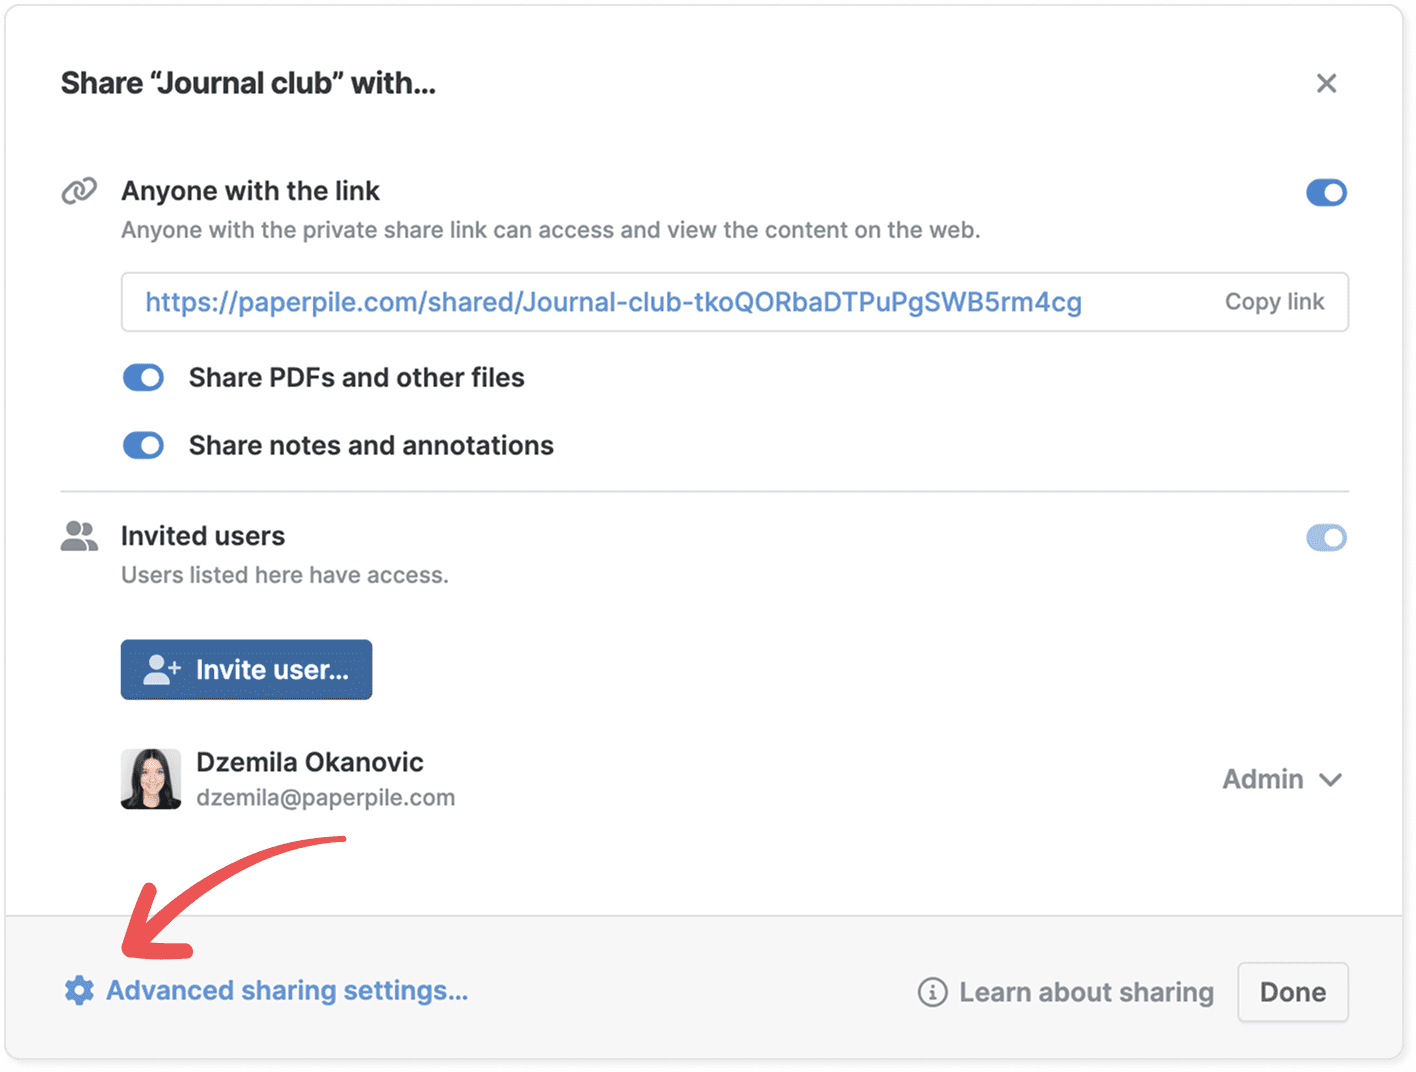
Task: Close the share dialog with the X icon
Action: tap(1326, 83)
